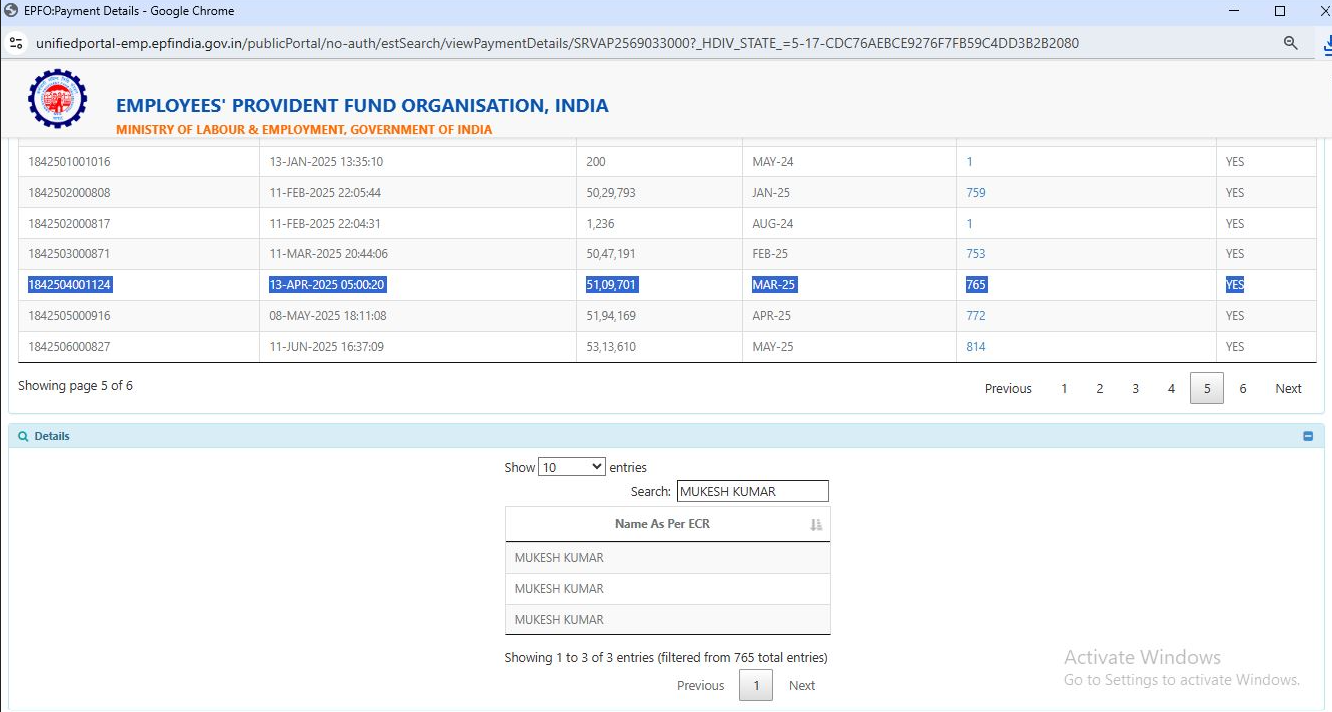Image resolution: width=1332 pixels, height=712 pixels.
Task: Open the Show entries dropdown
Action: 571,467
